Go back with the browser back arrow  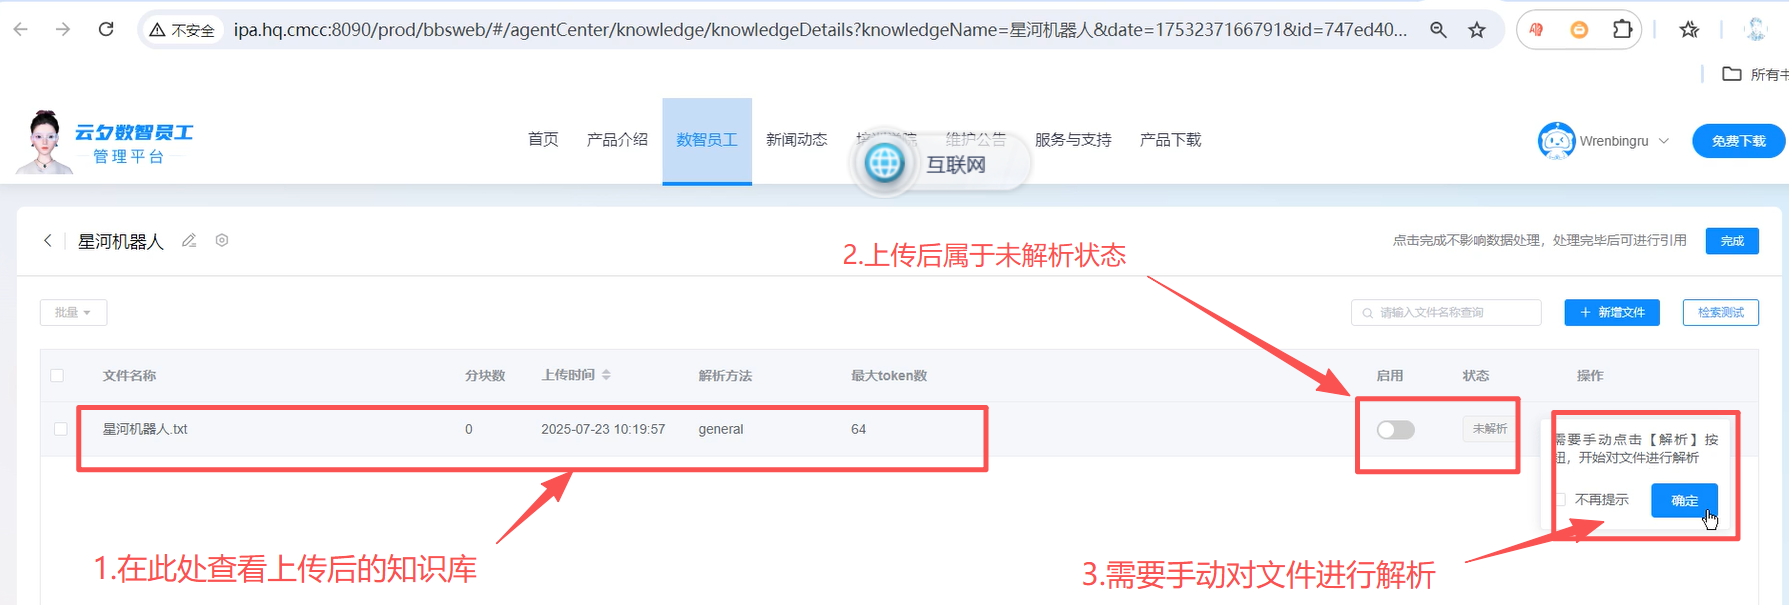[x=21, y=30]
